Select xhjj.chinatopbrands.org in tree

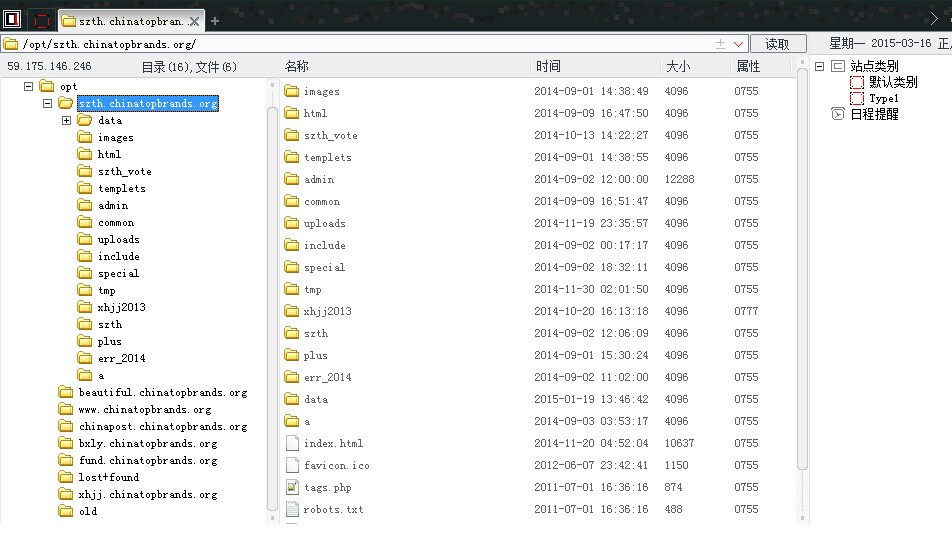[x=148, y=494]
